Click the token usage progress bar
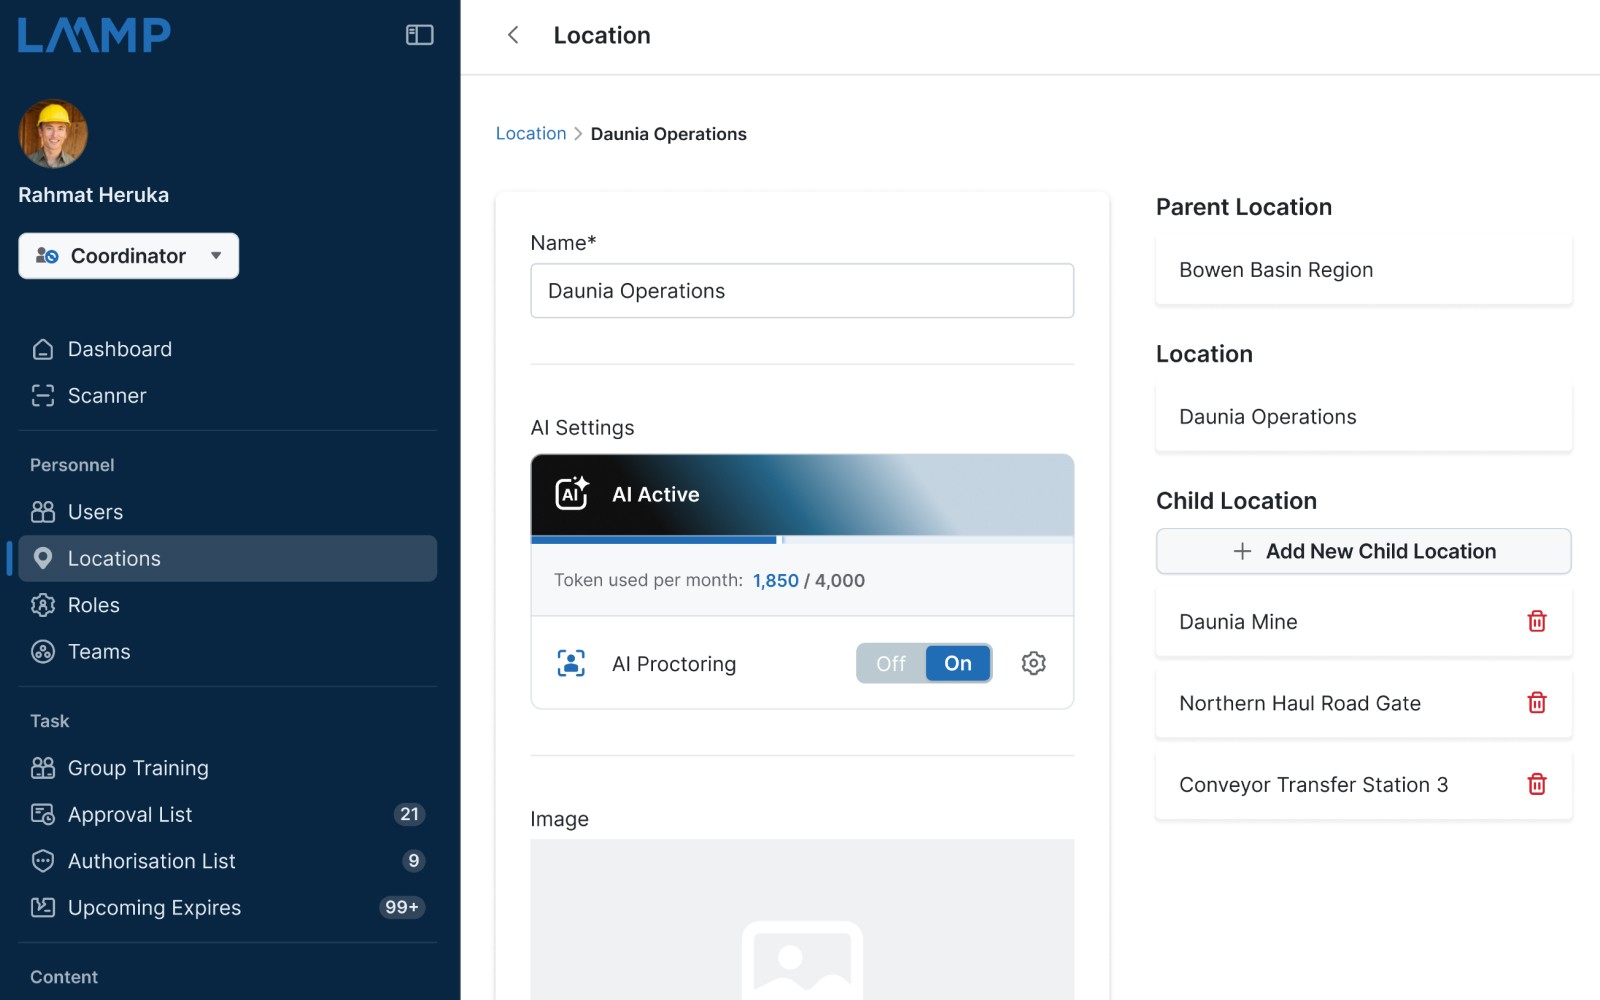 [802, 540]
